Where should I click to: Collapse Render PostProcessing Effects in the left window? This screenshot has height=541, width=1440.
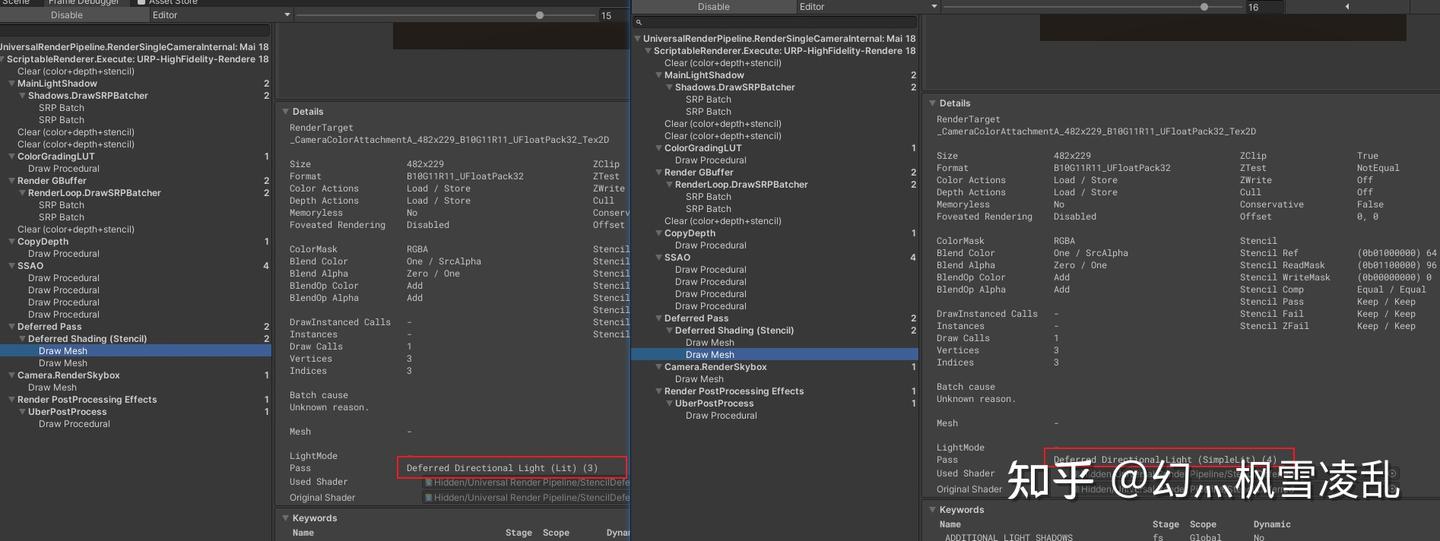coord(12,400)
